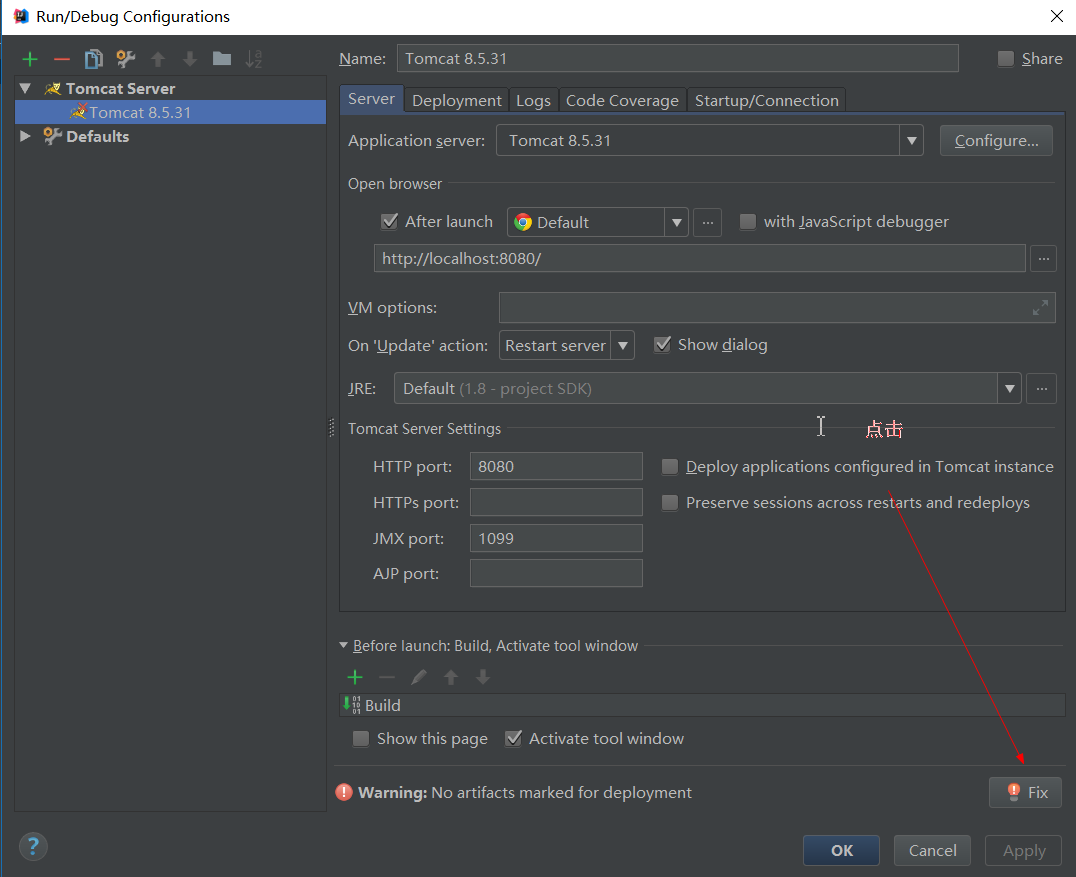This screenshot has width=1076, height=877.
Task: Toggle the Show dialog checkbox
Action: pos(662,345)
